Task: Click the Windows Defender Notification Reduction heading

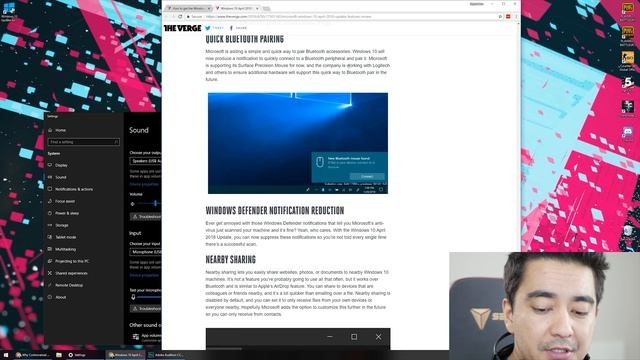Action: [x=275, y=211]
